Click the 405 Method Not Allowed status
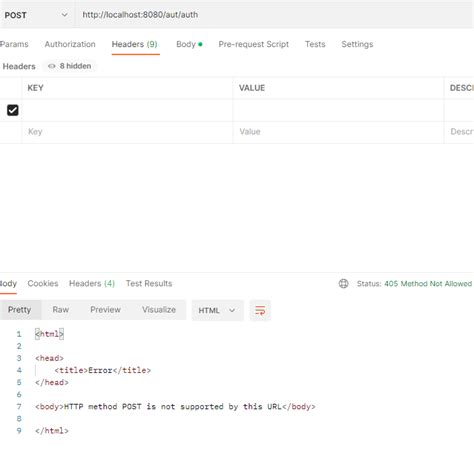The image size is (474, 467). [x=428, y=284]
